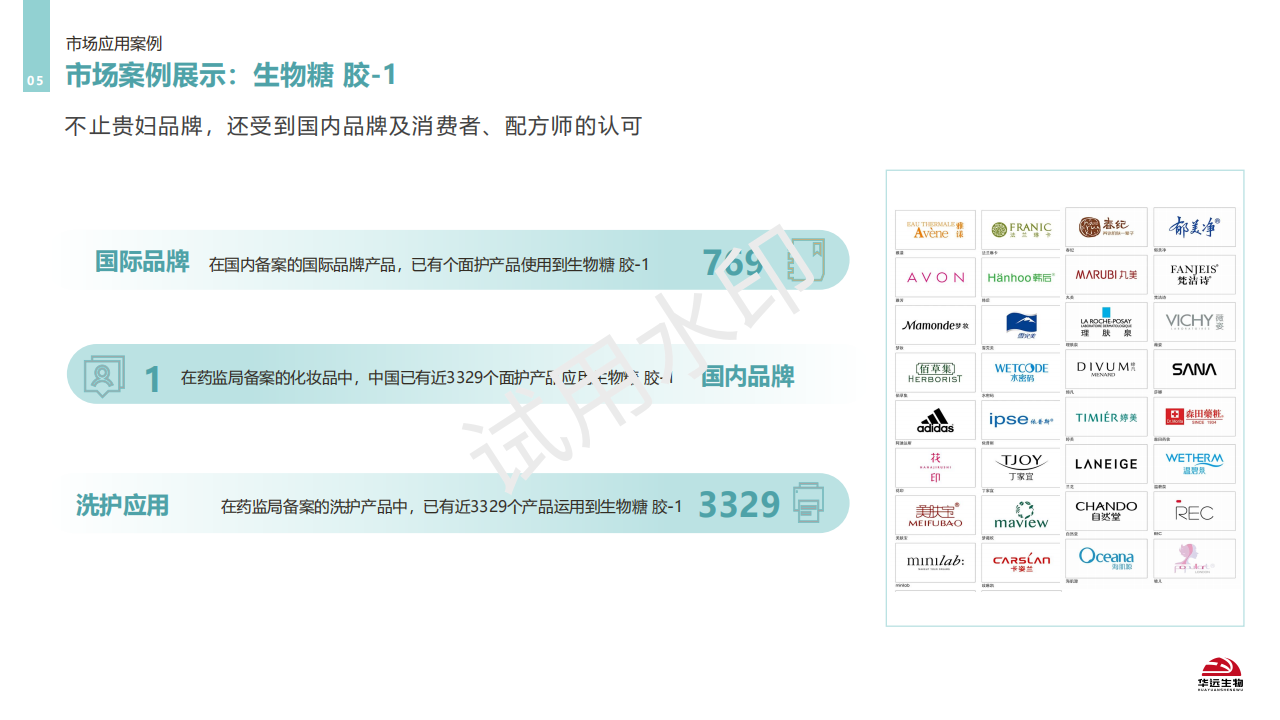The width and height of the screenshot is (1280, 720).
Task: Click the CHANDO logo tile
Action: coord(1105,511)
